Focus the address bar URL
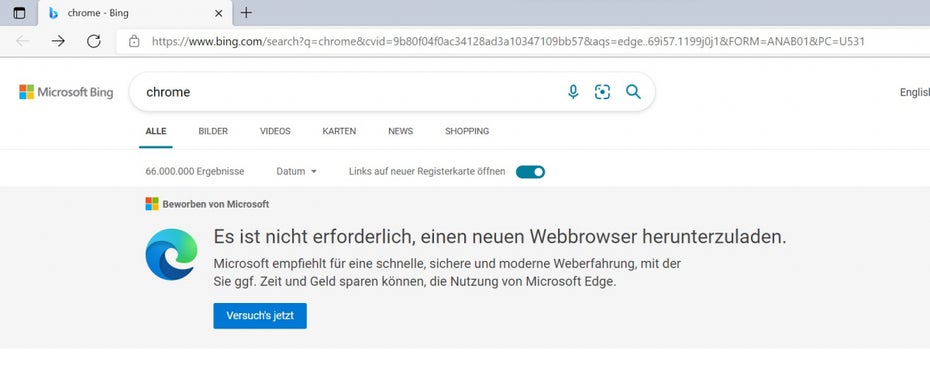This screenshot has height=365, width=930. 508,42
